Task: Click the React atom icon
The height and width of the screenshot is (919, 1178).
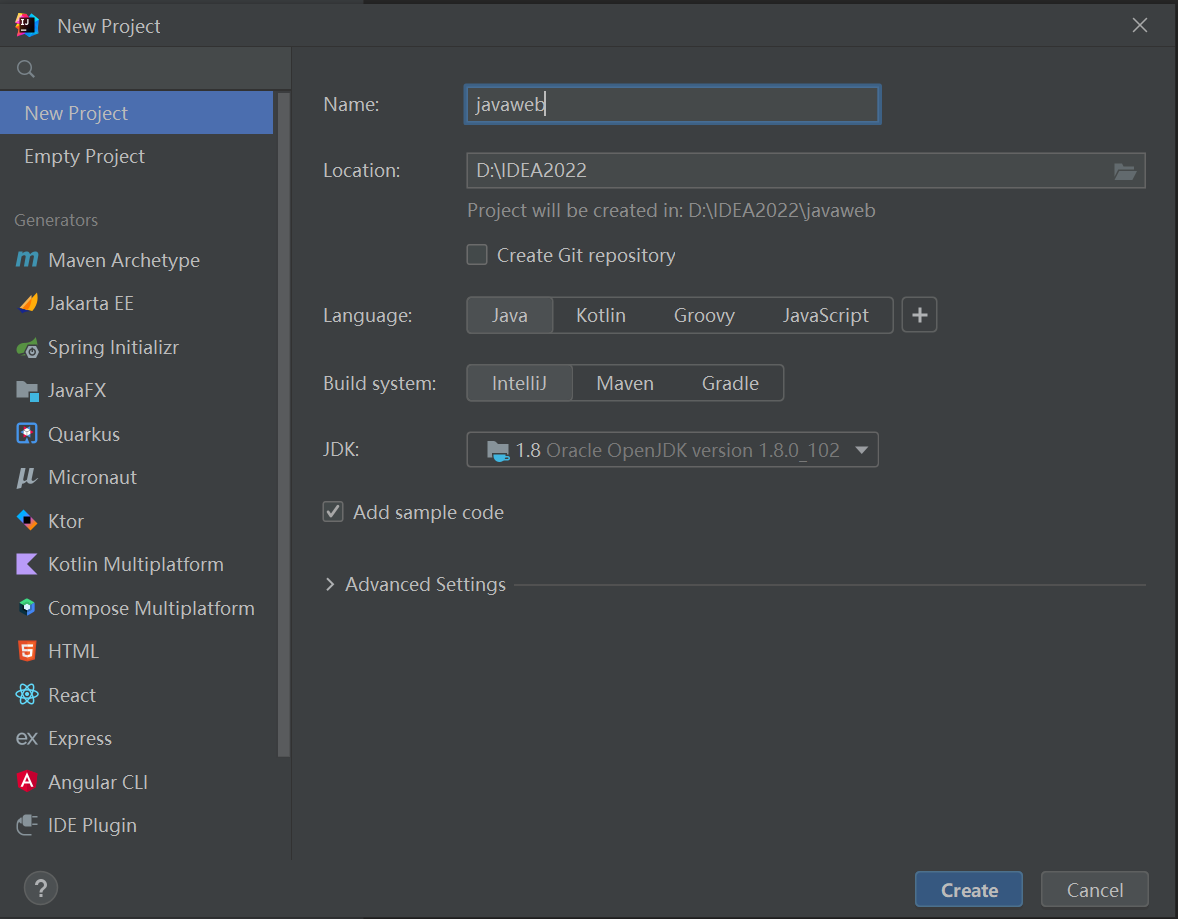Action: click(x=27, y=694)
